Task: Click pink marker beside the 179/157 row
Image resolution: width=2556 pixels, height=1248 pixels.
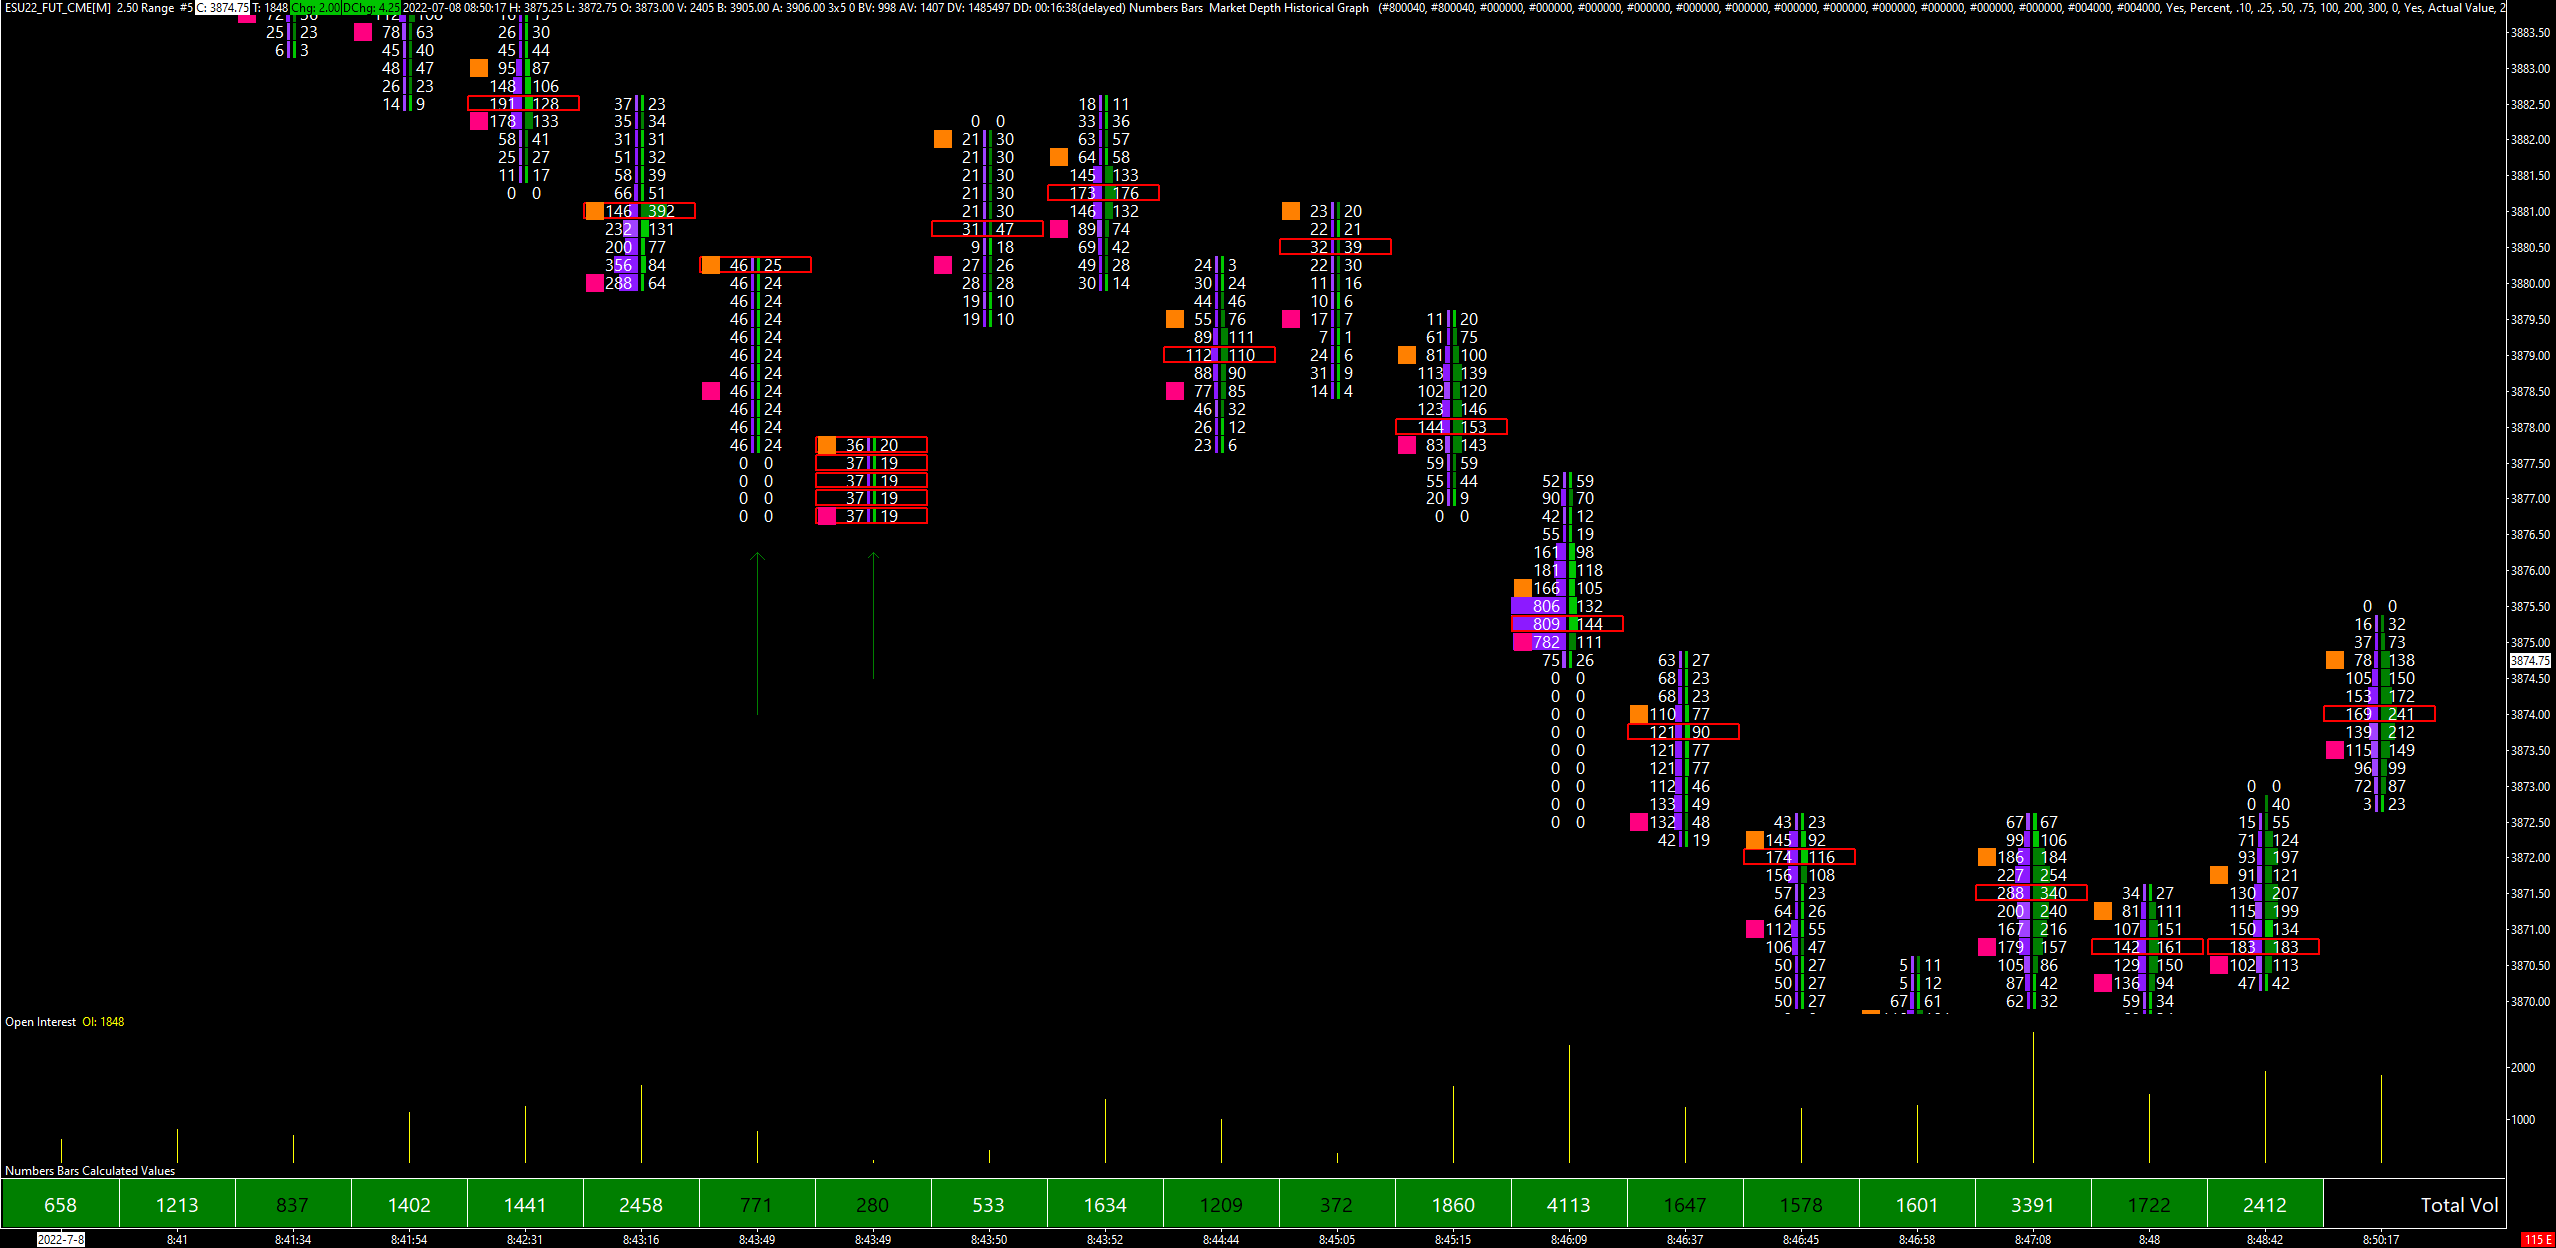Action: (1986, 947)
